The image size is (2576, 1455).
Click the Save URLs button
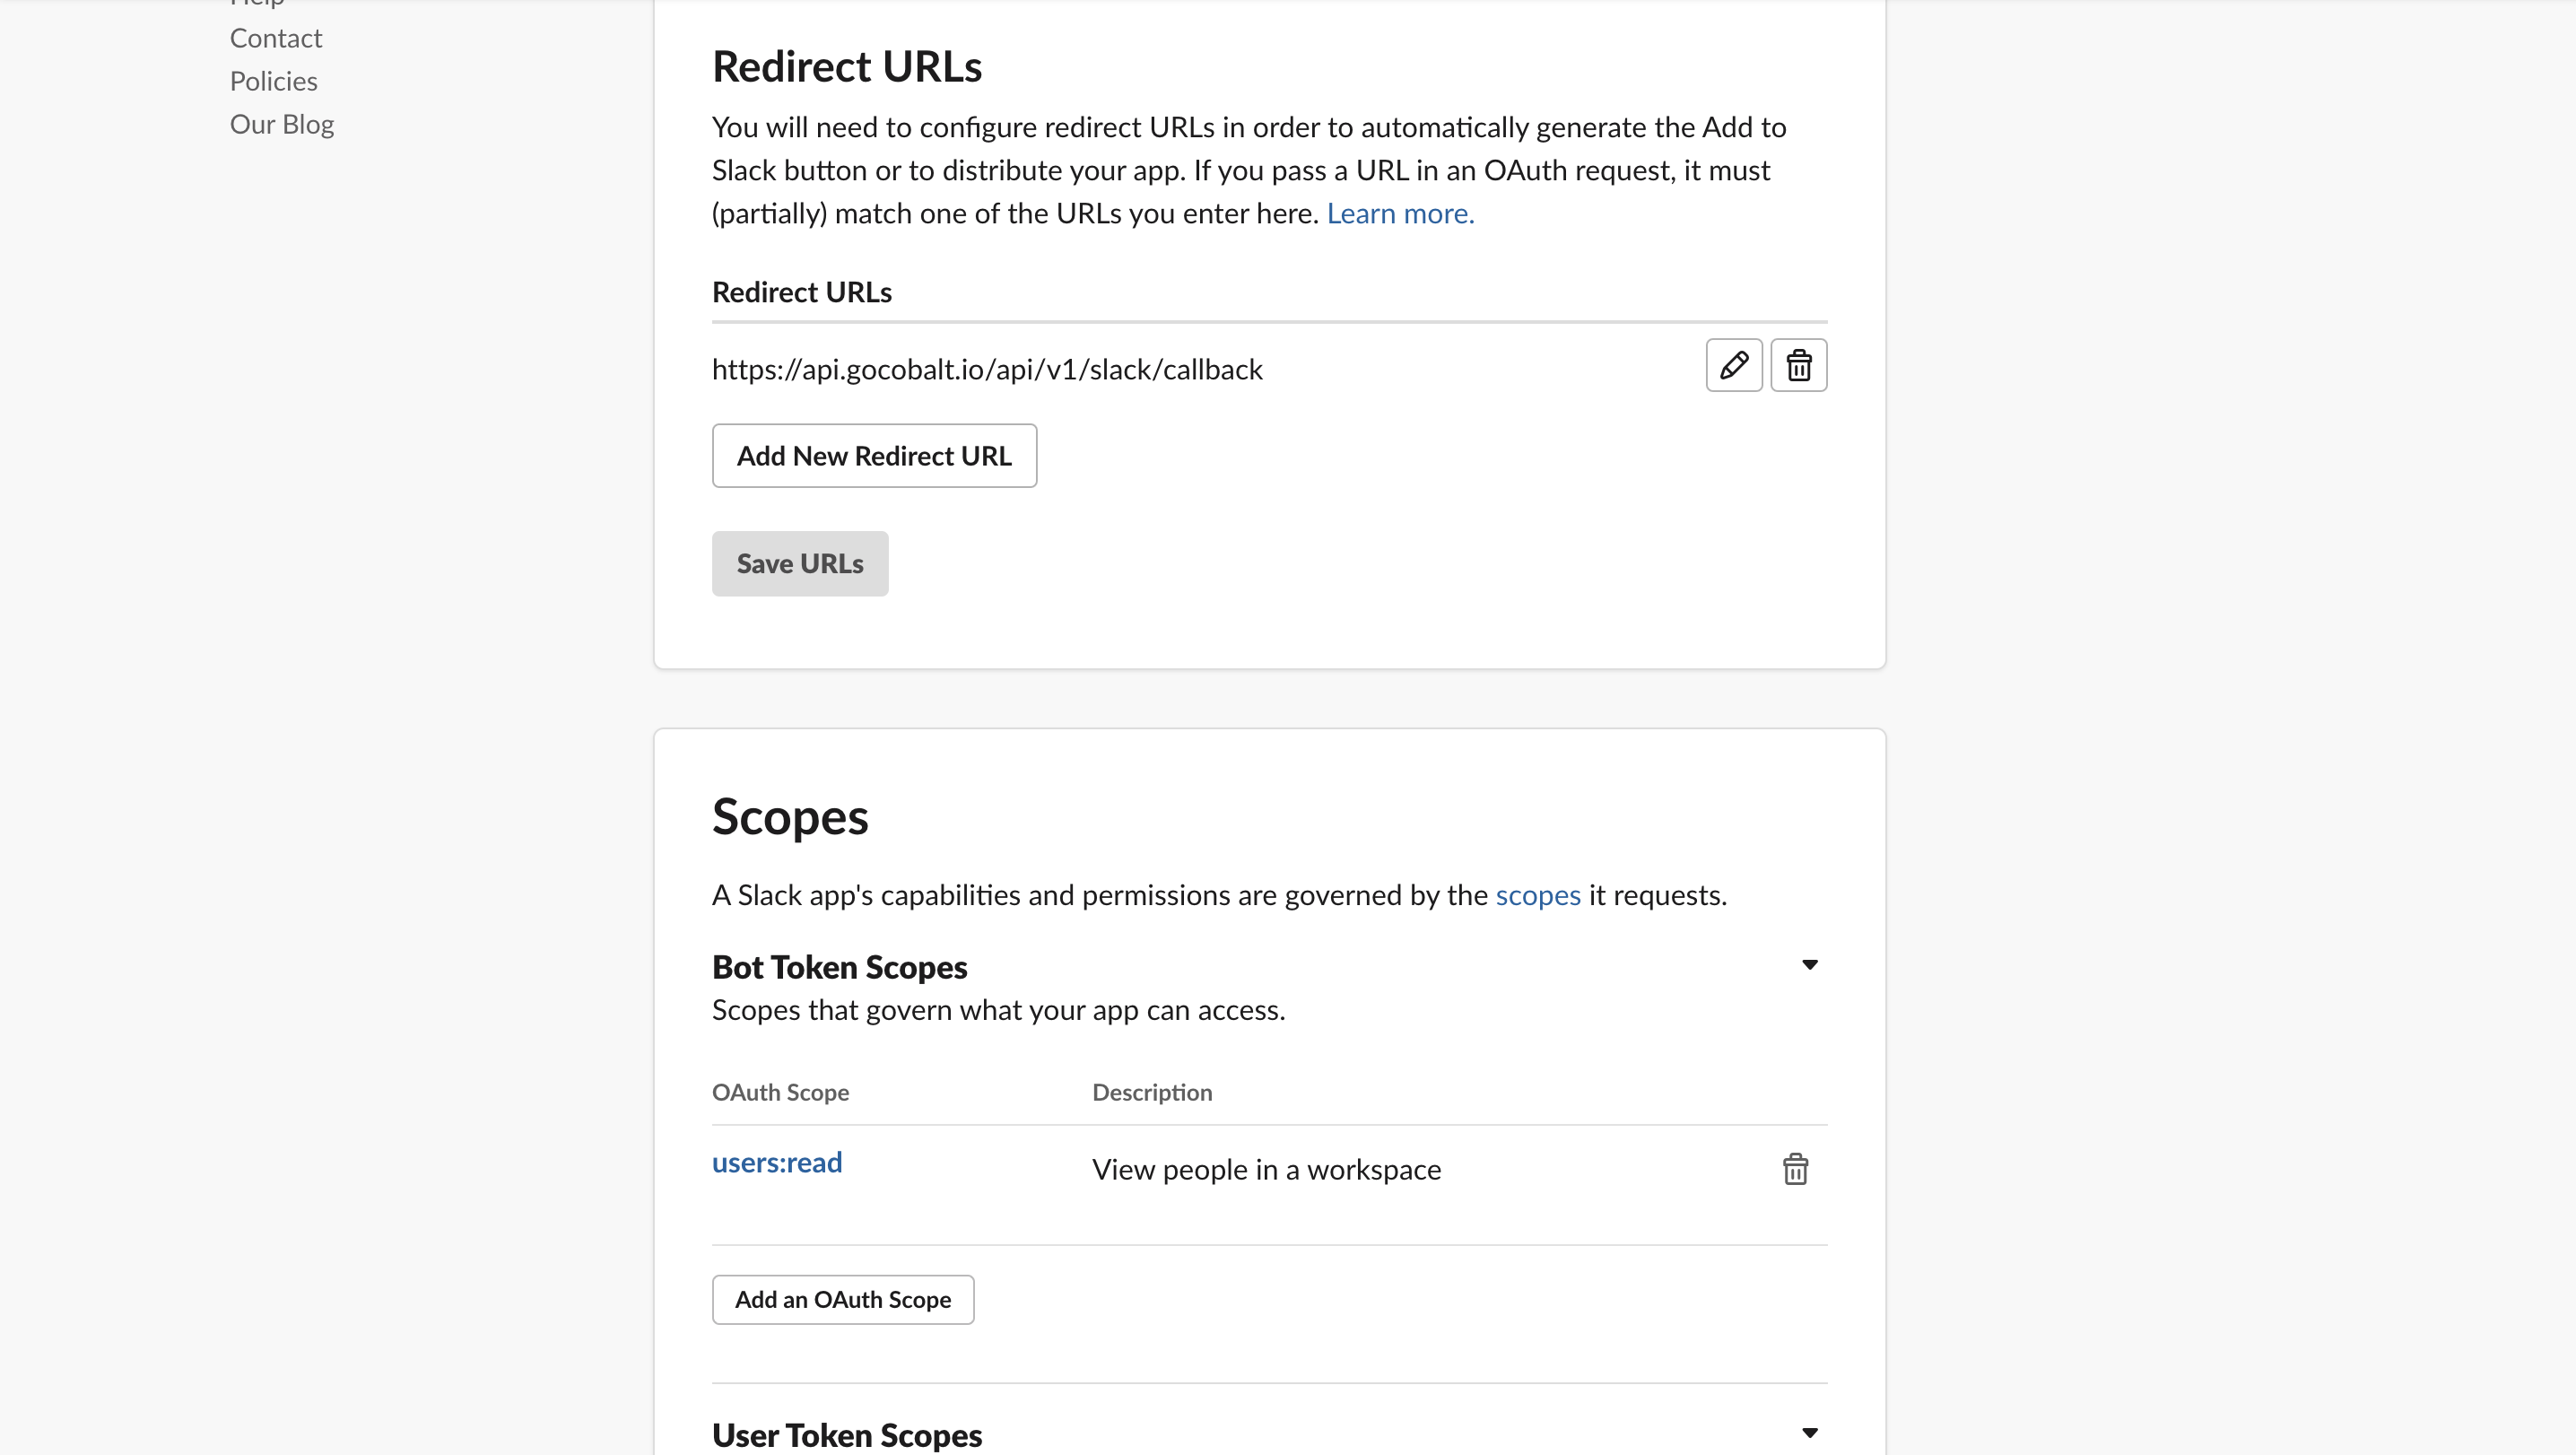pyautogui.click(x=799, y=563)
